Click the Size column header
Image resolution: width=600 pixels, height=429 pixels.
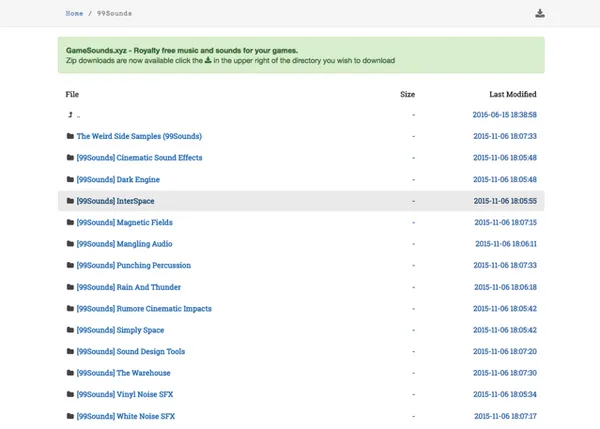point(407,94)
